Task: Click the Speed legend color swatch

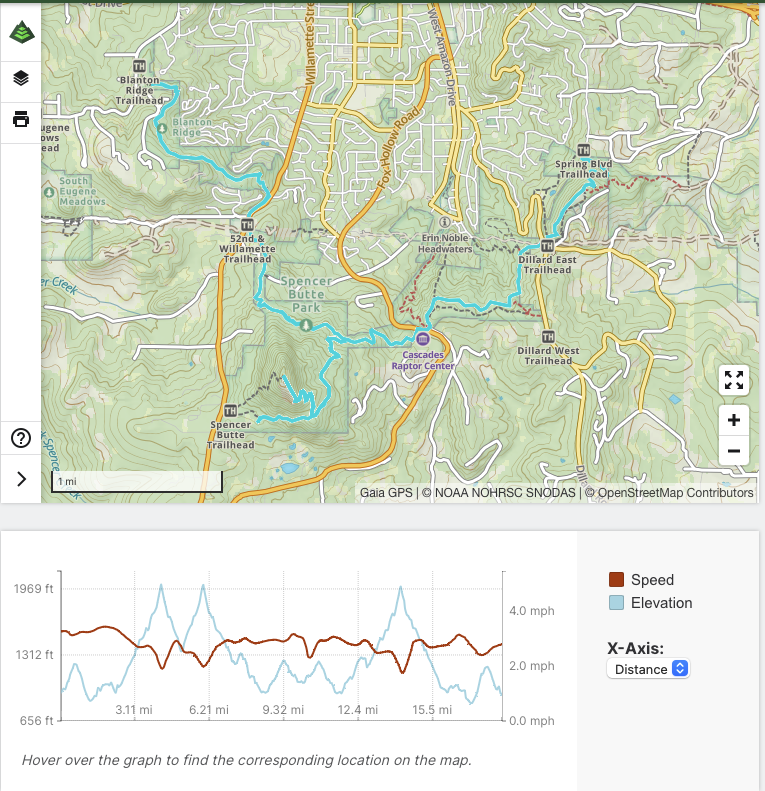Action: tap(616, 580)
